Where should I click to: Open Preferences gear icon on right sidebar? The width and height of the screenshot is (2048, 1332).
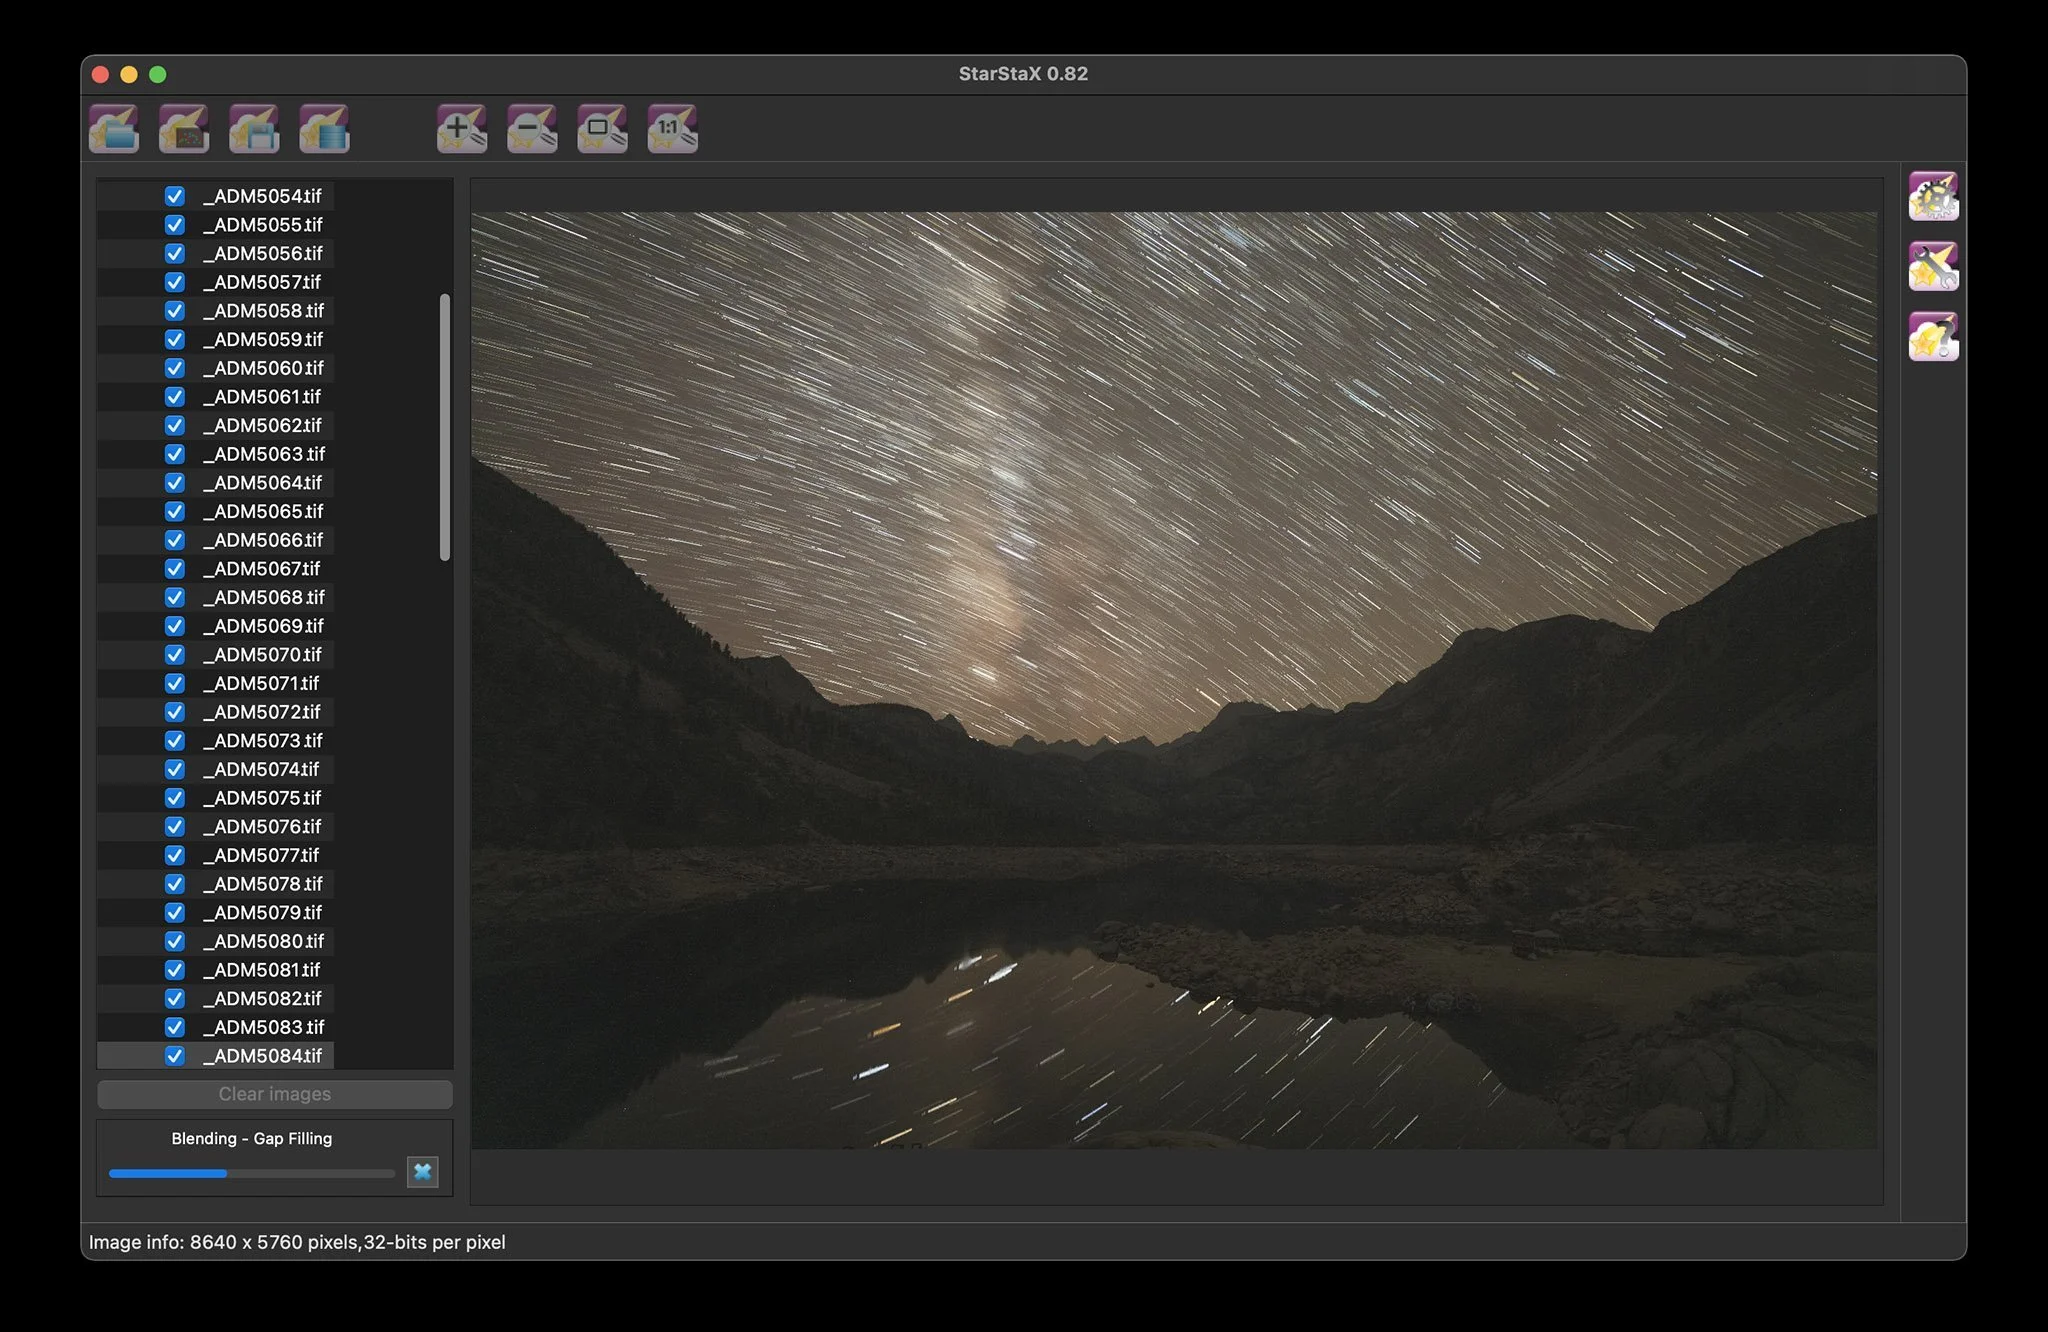1933,197
